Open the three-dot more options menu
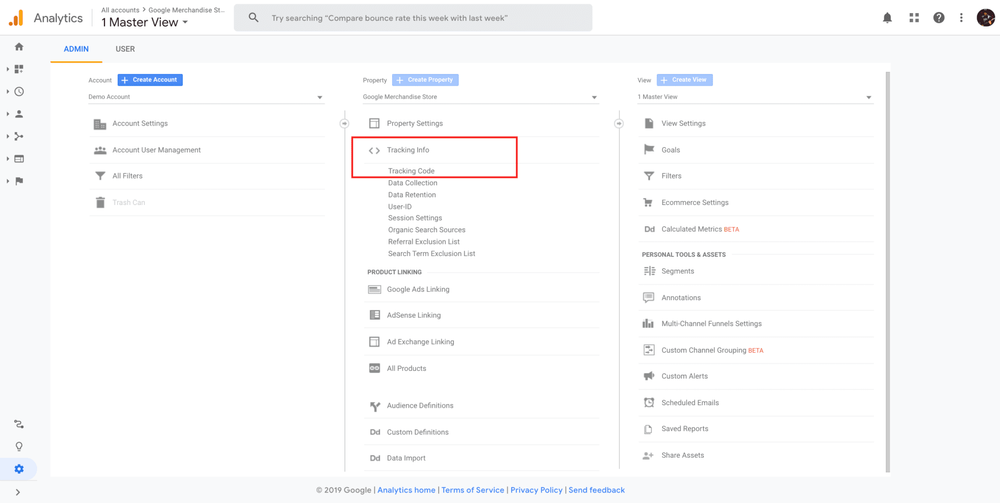The height and width of the screenshot is (503, 1000). point(961,18)
